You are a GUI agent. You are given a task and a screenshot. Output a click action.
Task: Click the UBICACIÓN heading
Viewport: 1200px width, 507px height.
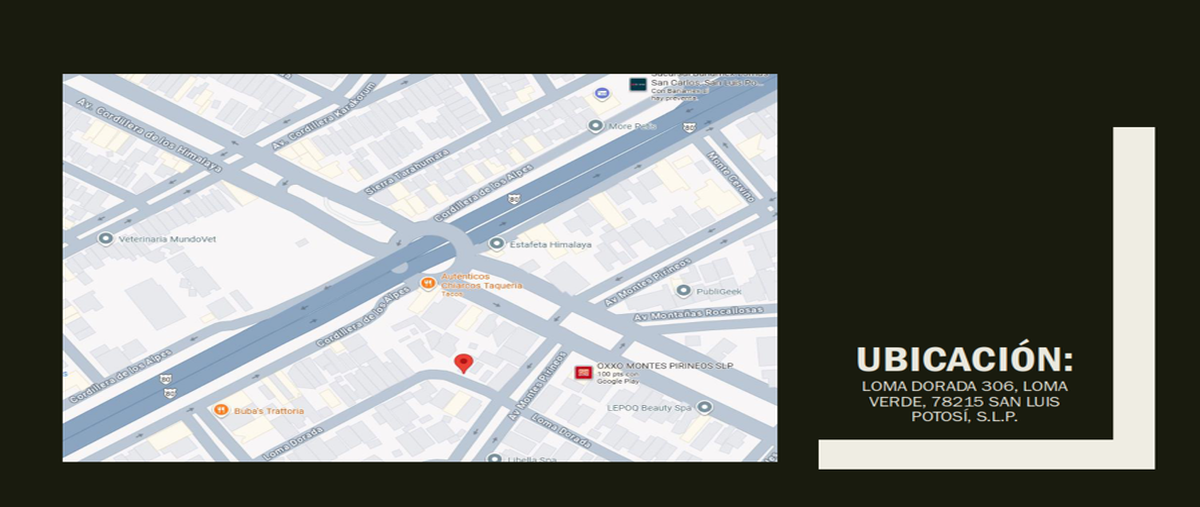(965, 360)
